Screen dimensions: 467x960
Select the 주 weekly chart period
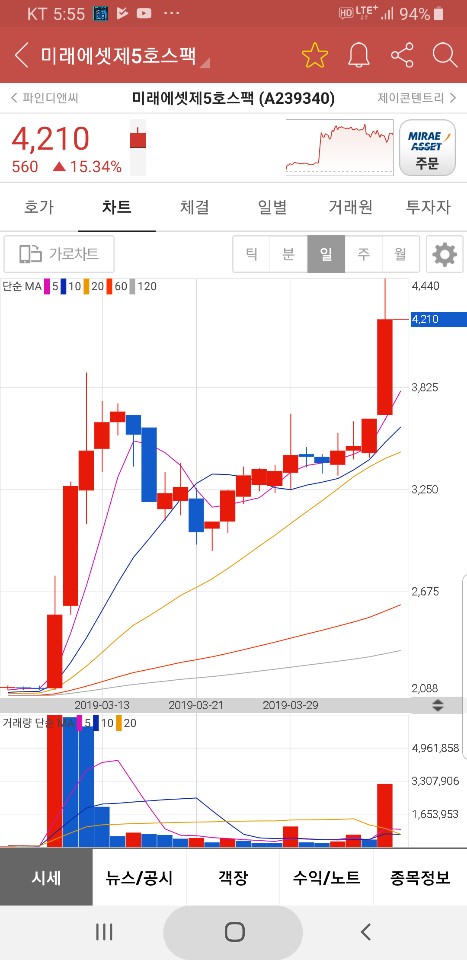click(364, 254)
